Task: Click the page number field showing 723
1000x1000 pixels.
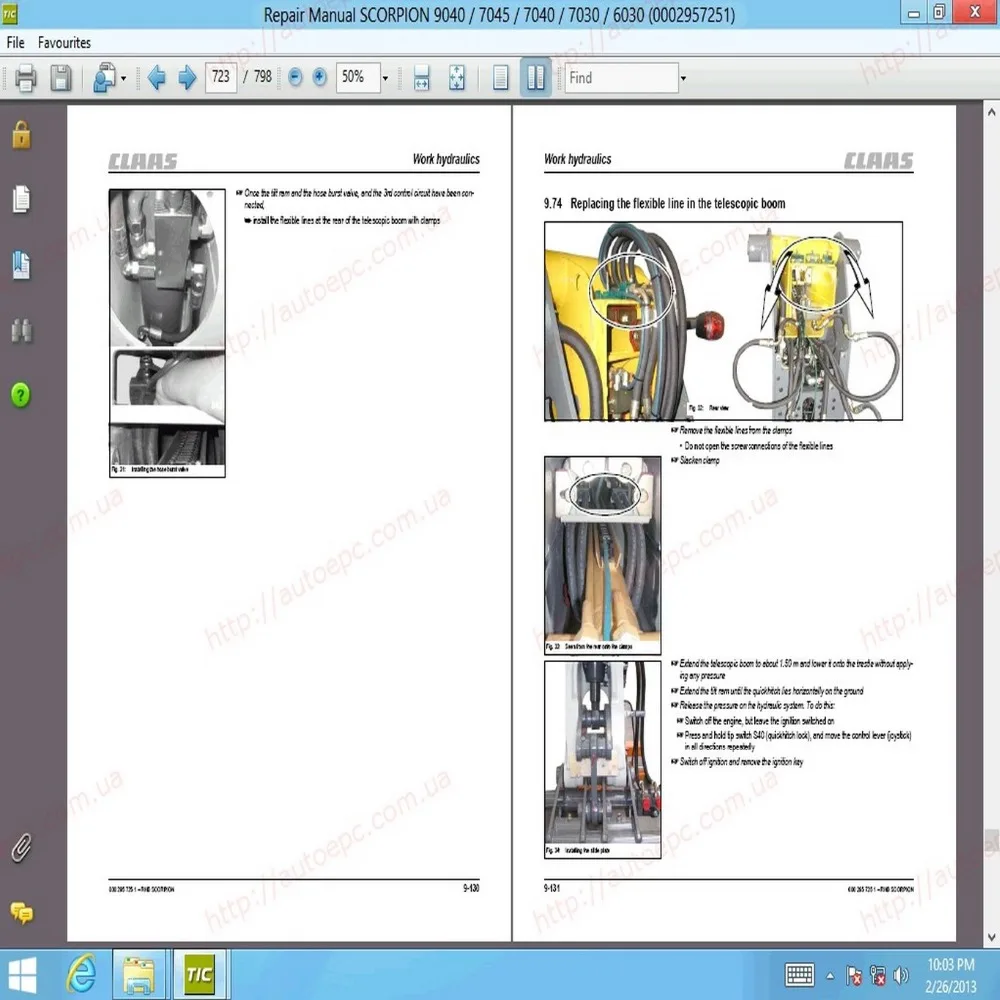Action: [x=220, y=77]
